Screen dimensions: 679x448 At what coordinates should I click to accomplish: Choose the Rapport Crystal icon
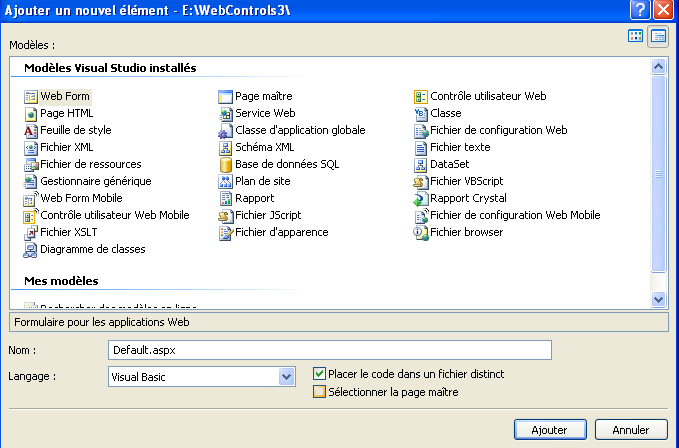click(421, 199)
